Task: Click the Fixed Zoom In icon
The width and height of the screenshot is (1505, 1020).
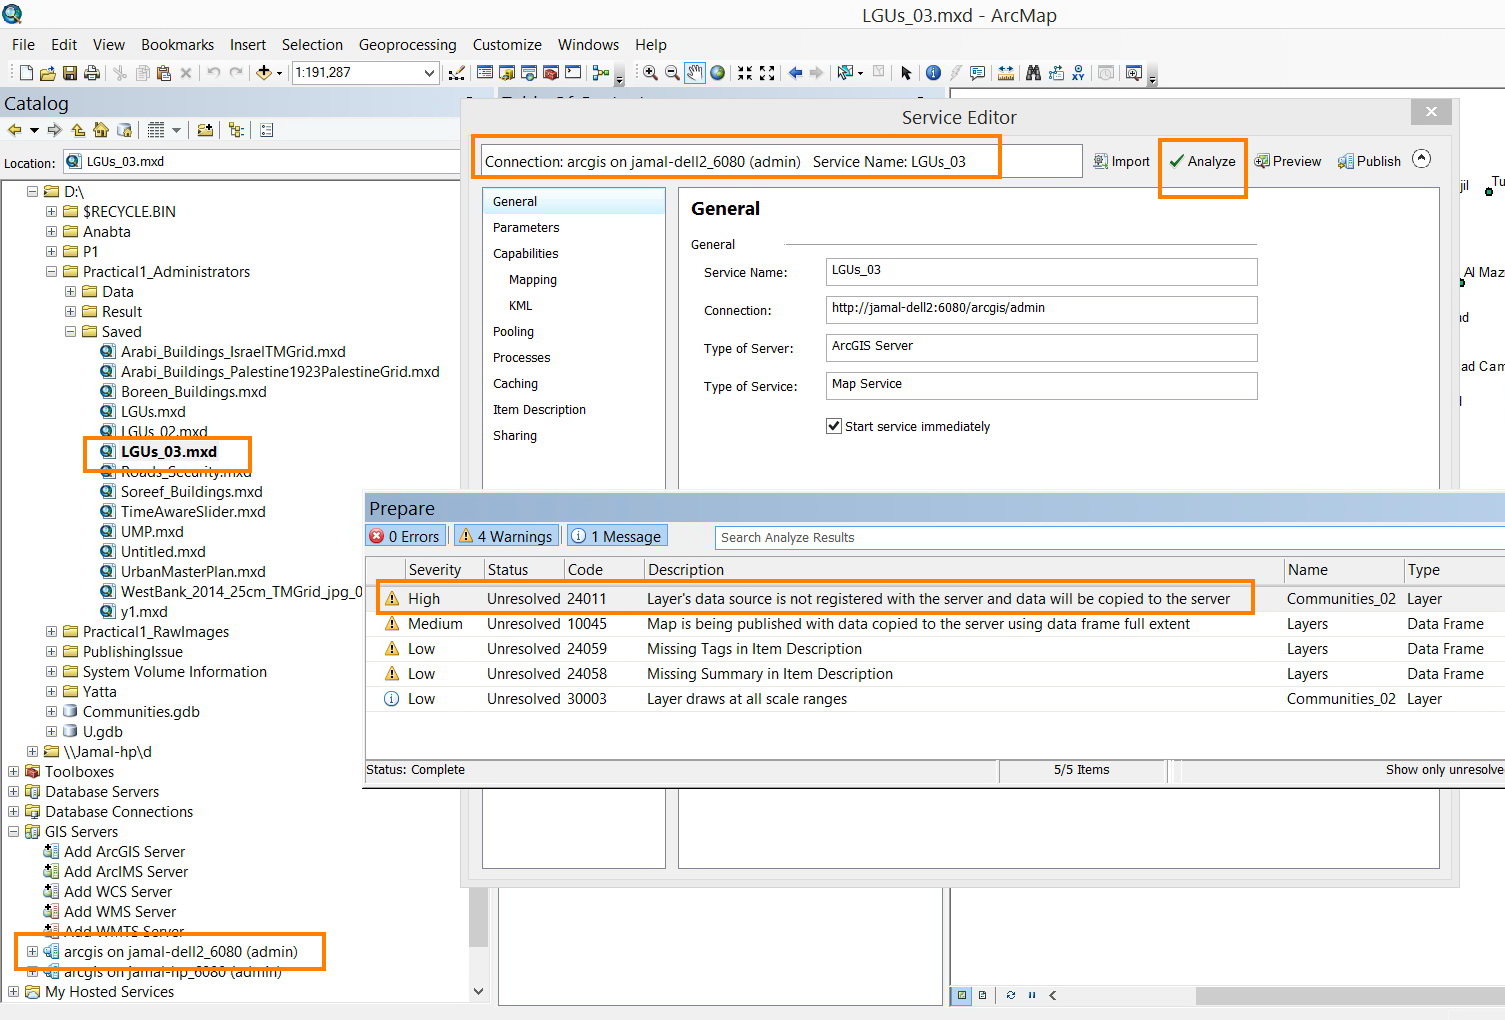Action: click(745, 72)
